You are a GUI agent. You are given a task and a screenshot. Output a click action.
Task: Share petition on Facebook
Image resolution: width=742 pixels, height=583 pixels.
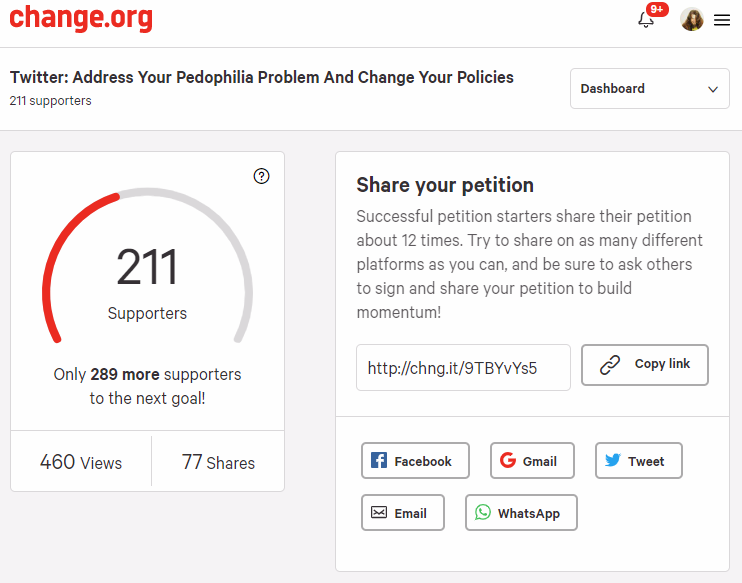coord(415,461)
